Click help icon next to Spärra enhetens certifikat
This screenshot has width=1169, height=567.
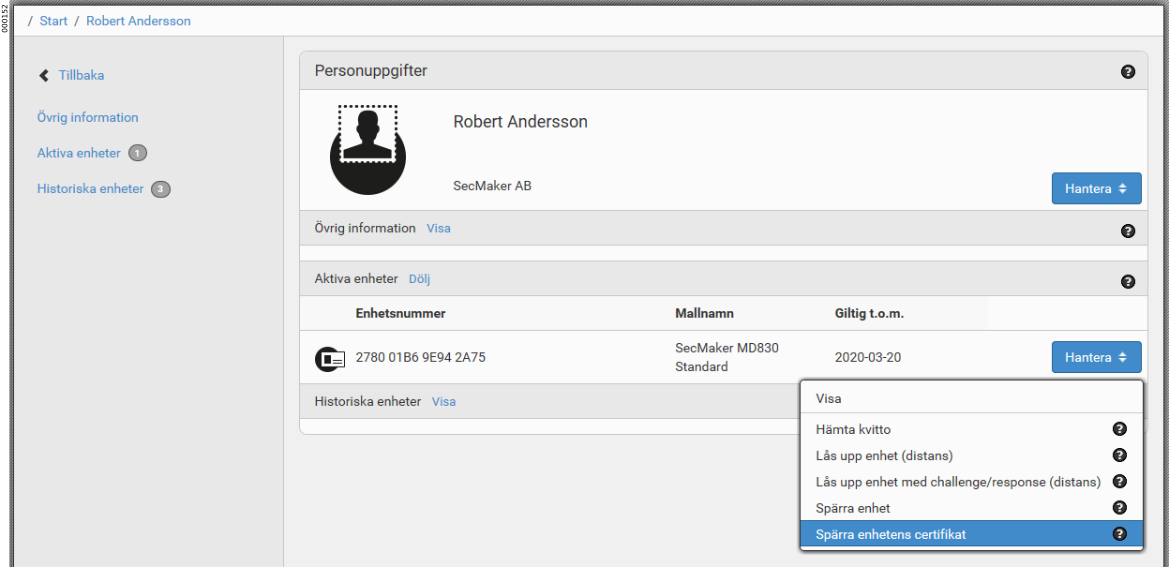pyautogui.click(x=1120, y=535)
